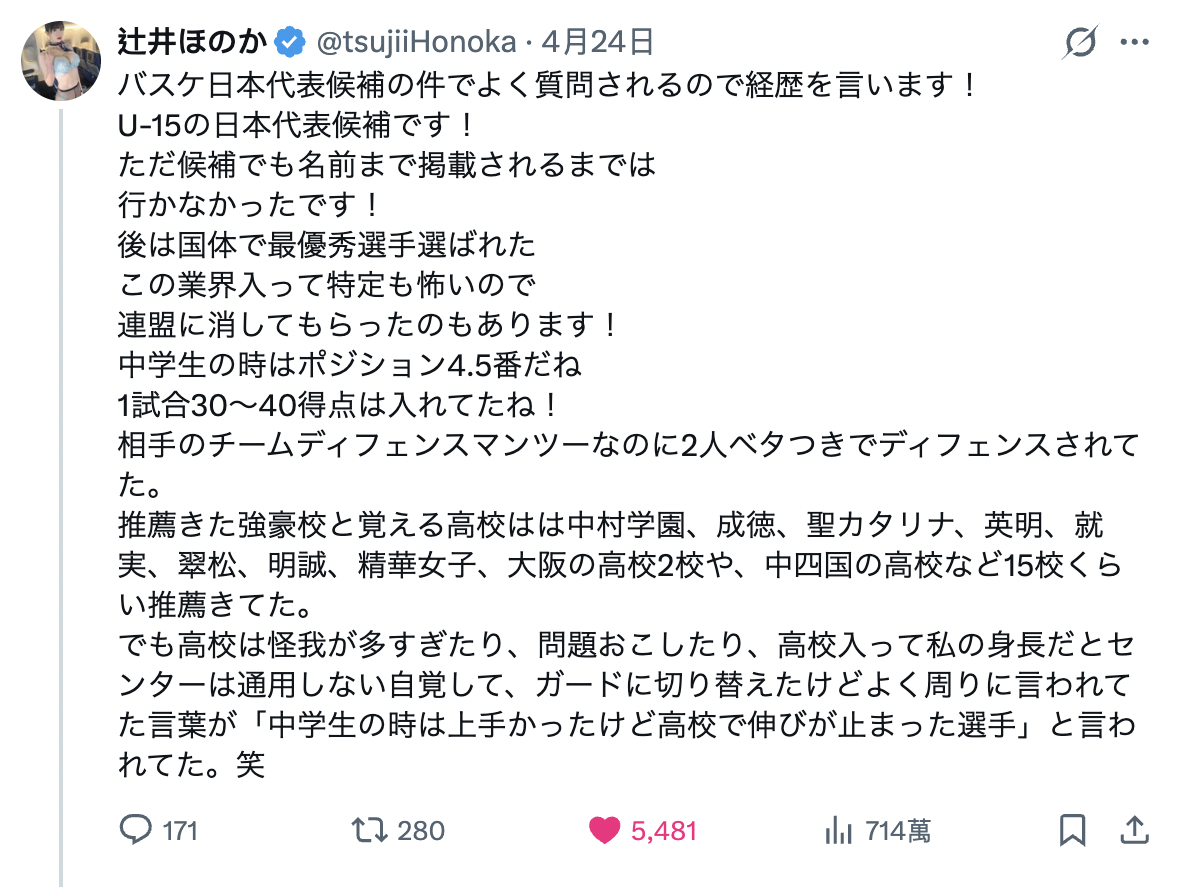Click the final tweet line ending with 笑
The width and height of the screenshot is (1178, 888).
(190, 766)
